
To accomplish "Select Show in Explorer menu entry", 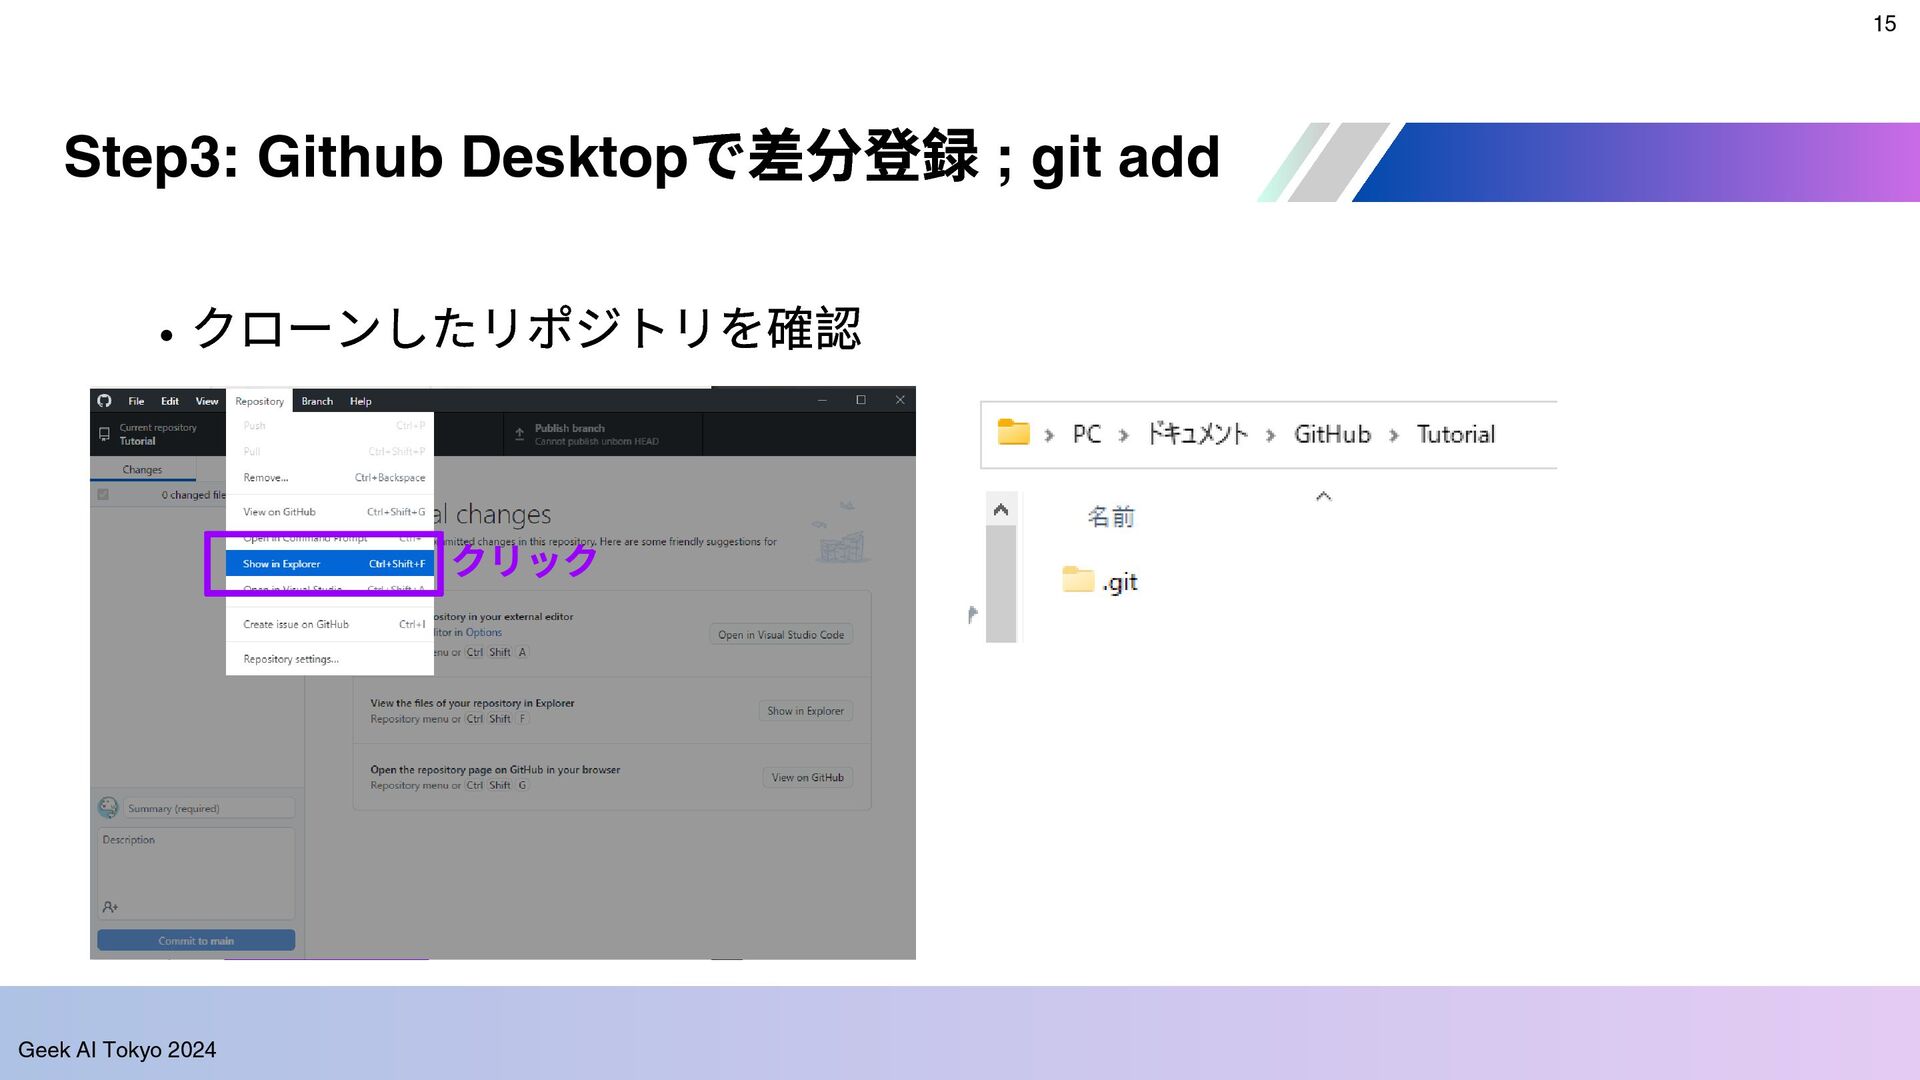I will [x=330, y=564].
